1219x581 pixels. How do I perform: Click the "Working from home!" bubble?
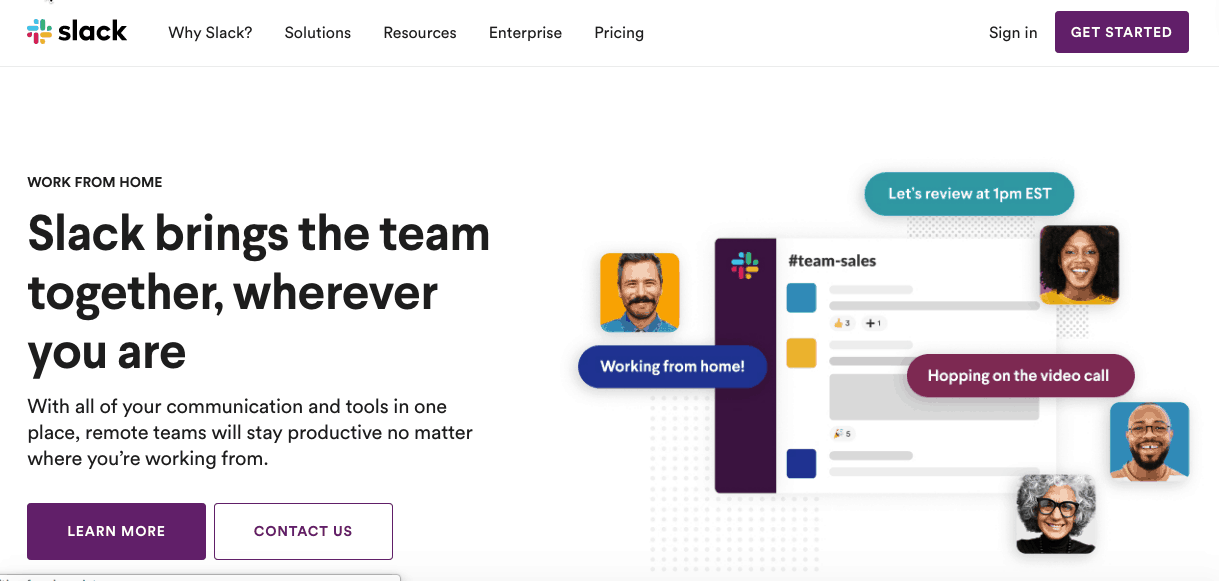[x=672, y=367]
